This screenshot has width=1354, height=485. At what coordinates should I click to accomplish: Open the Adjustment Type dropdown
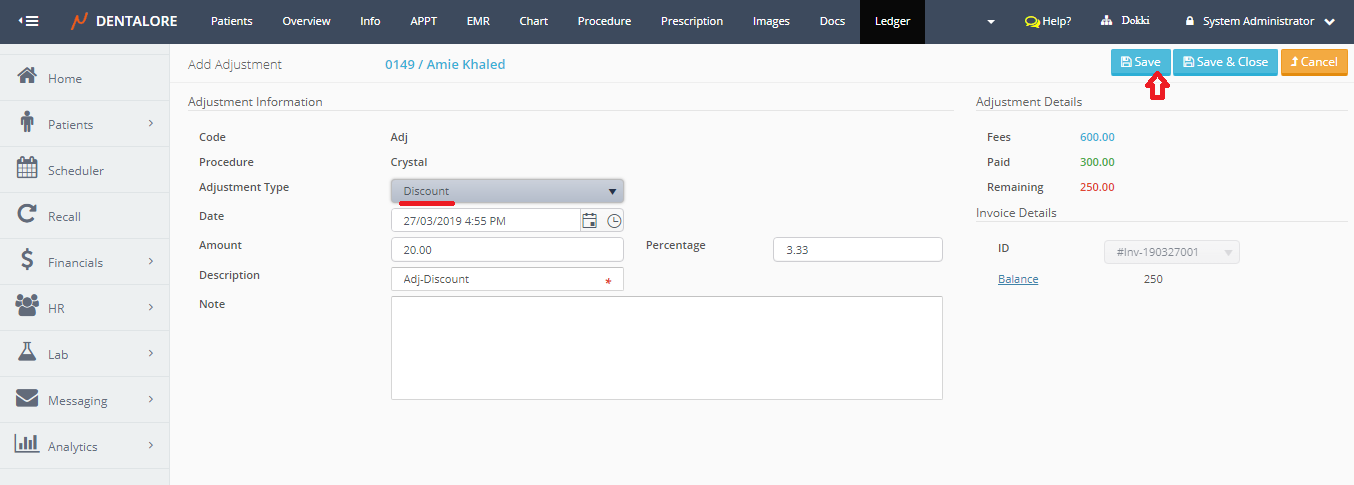[507, 191]
